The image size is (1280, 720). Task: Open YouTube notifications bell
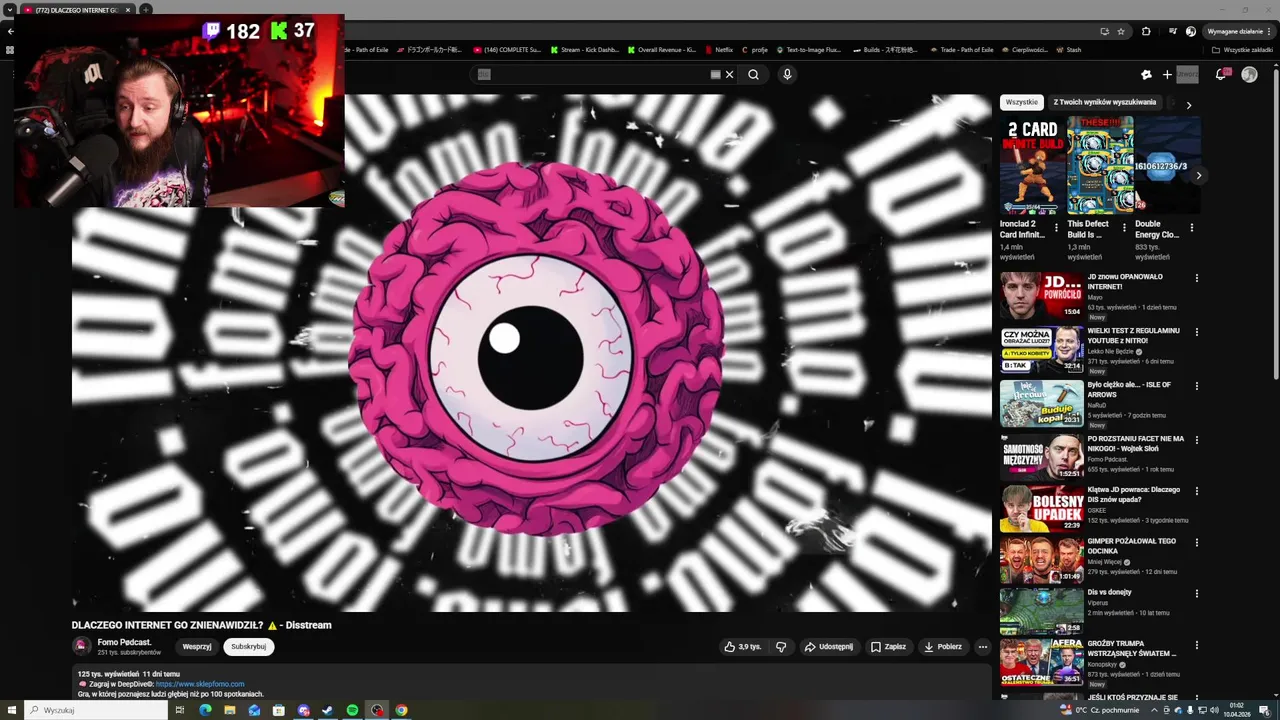tap(1221, 74)
